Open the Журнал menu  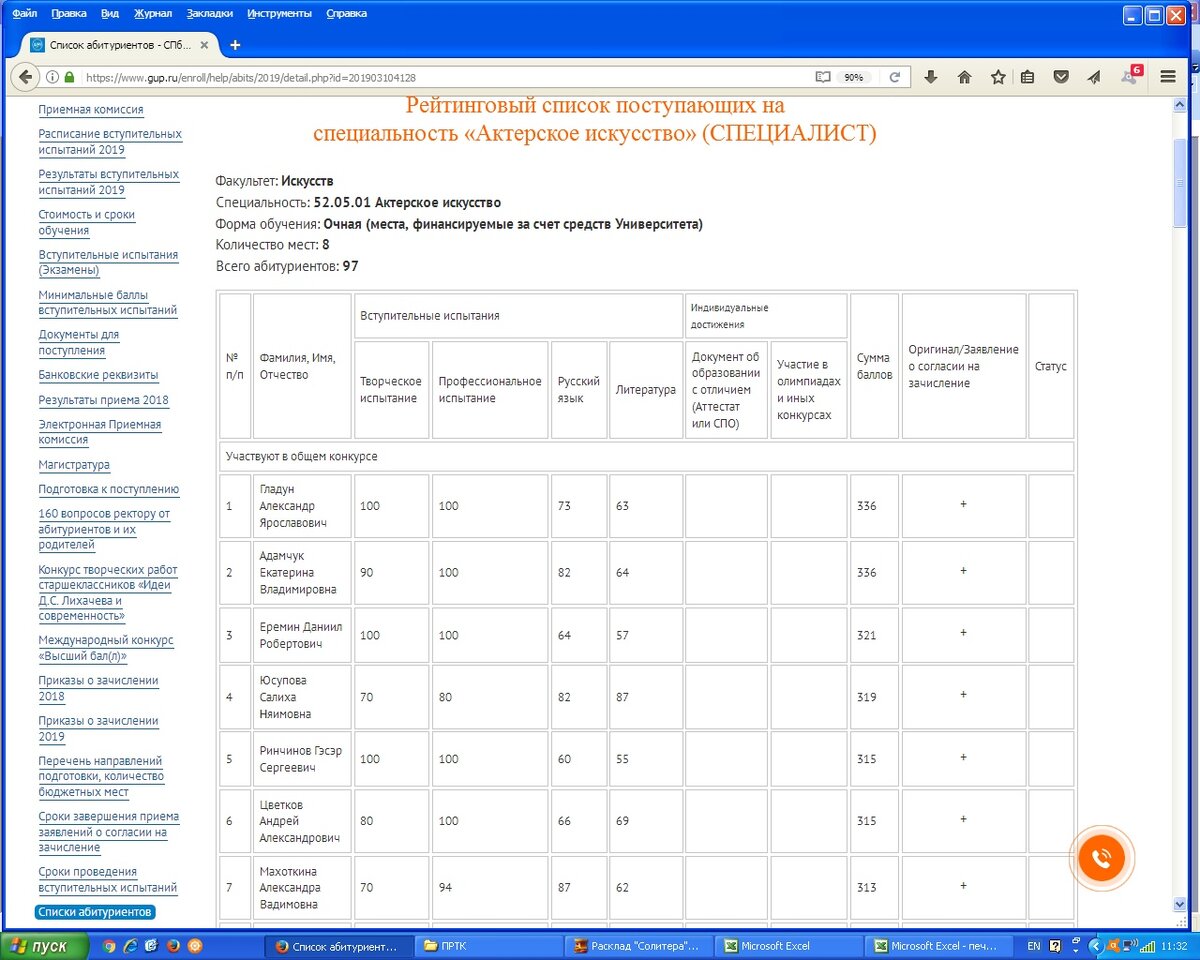tap(152, 13)
